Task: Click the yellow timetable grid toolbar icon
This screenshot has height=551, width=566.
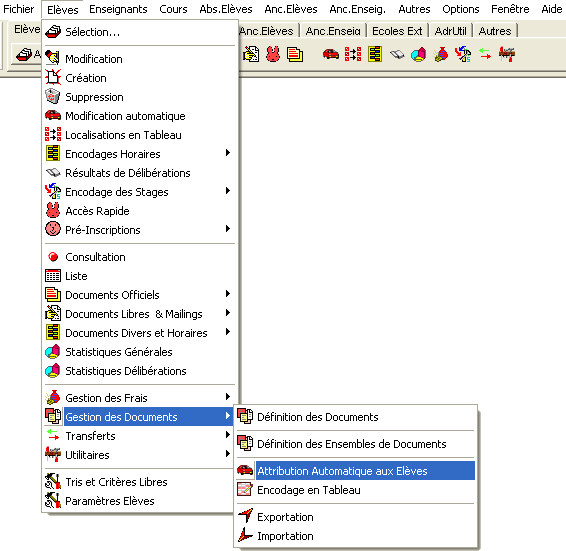Action: pyautogui.click(x=375, y=54)
